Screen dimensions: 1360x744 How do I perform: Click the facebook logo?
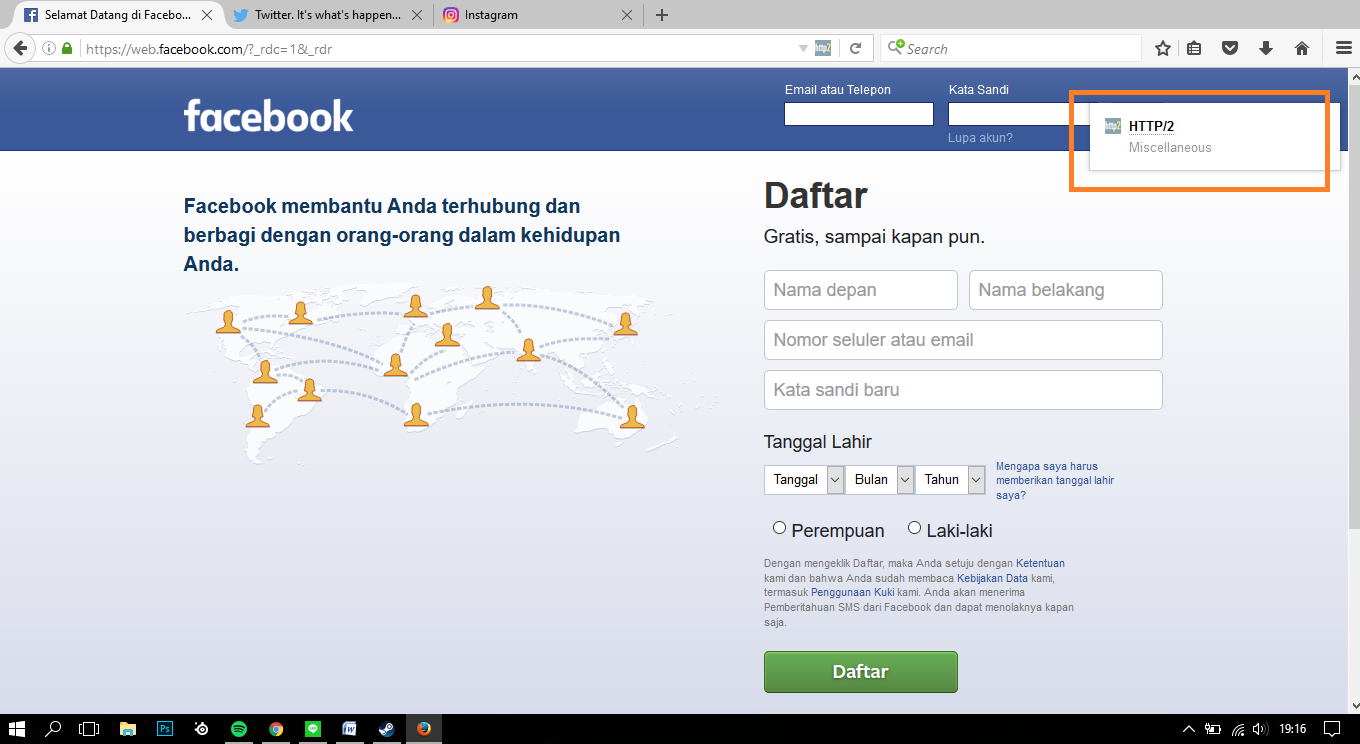pyautogui.click(x=268, y=116)
